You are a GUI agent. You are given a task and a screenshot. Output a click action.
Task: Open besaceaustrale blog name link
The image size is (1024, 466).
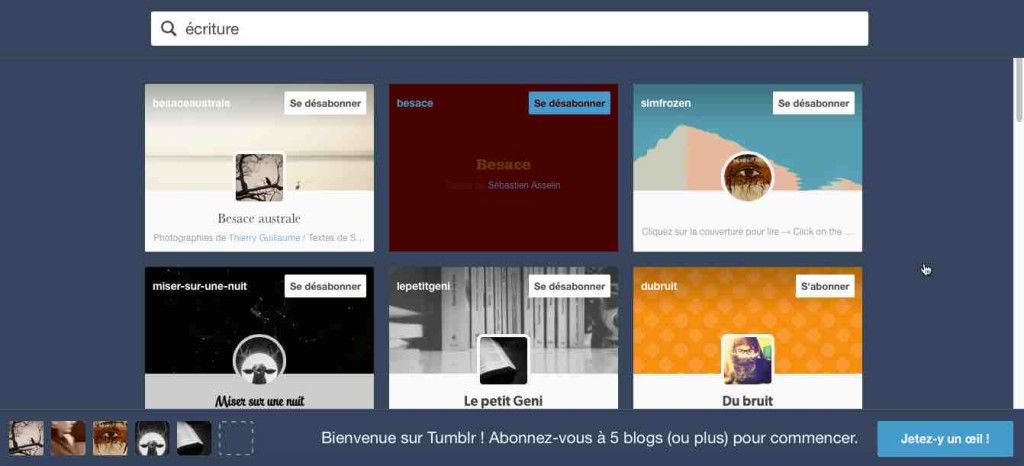tap(191, 103)
